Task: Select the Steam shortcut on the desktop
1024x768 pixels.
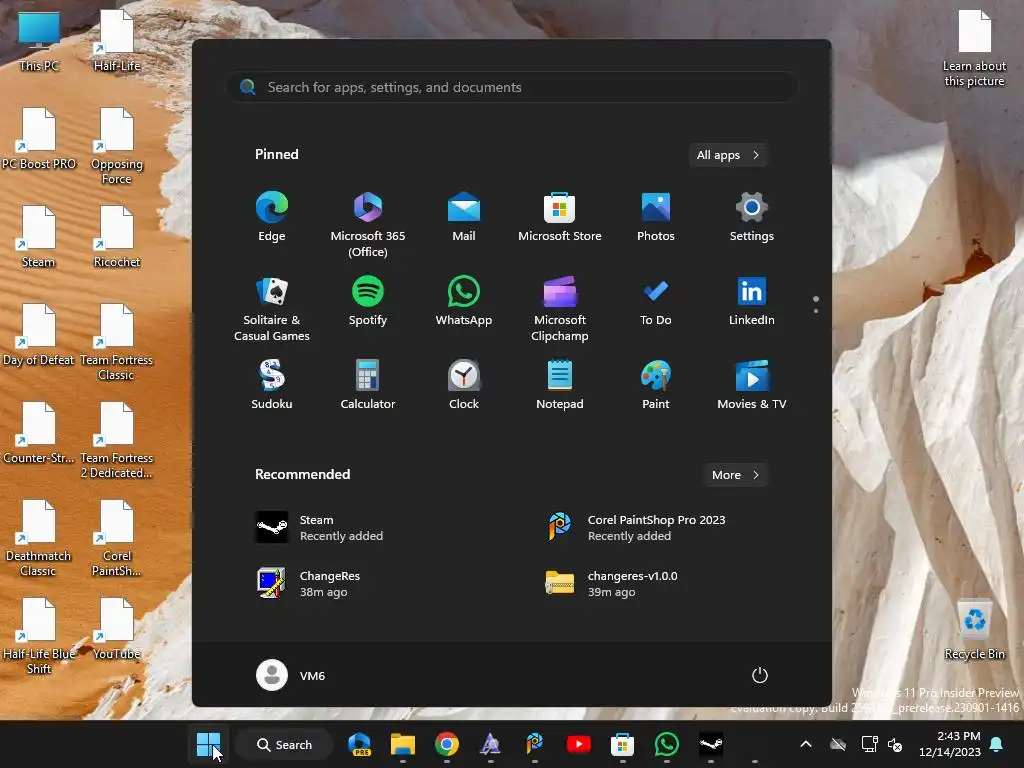Action: [x=39, y=236]
